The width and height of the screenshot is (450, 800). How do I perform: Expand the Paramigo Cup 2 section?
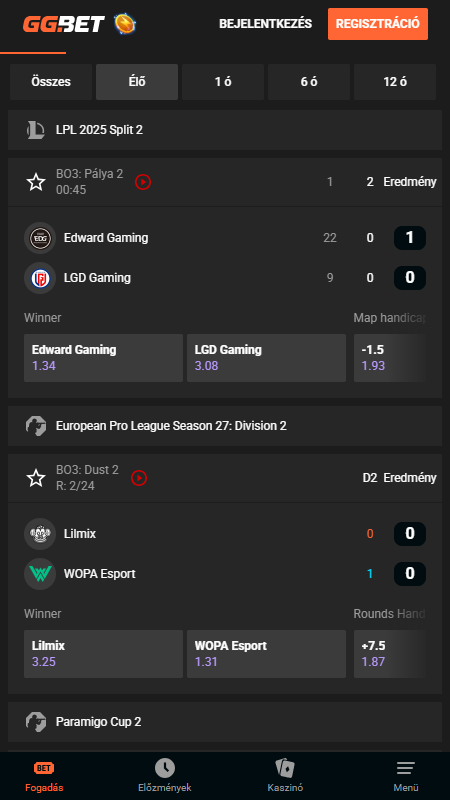click(224, 721)
